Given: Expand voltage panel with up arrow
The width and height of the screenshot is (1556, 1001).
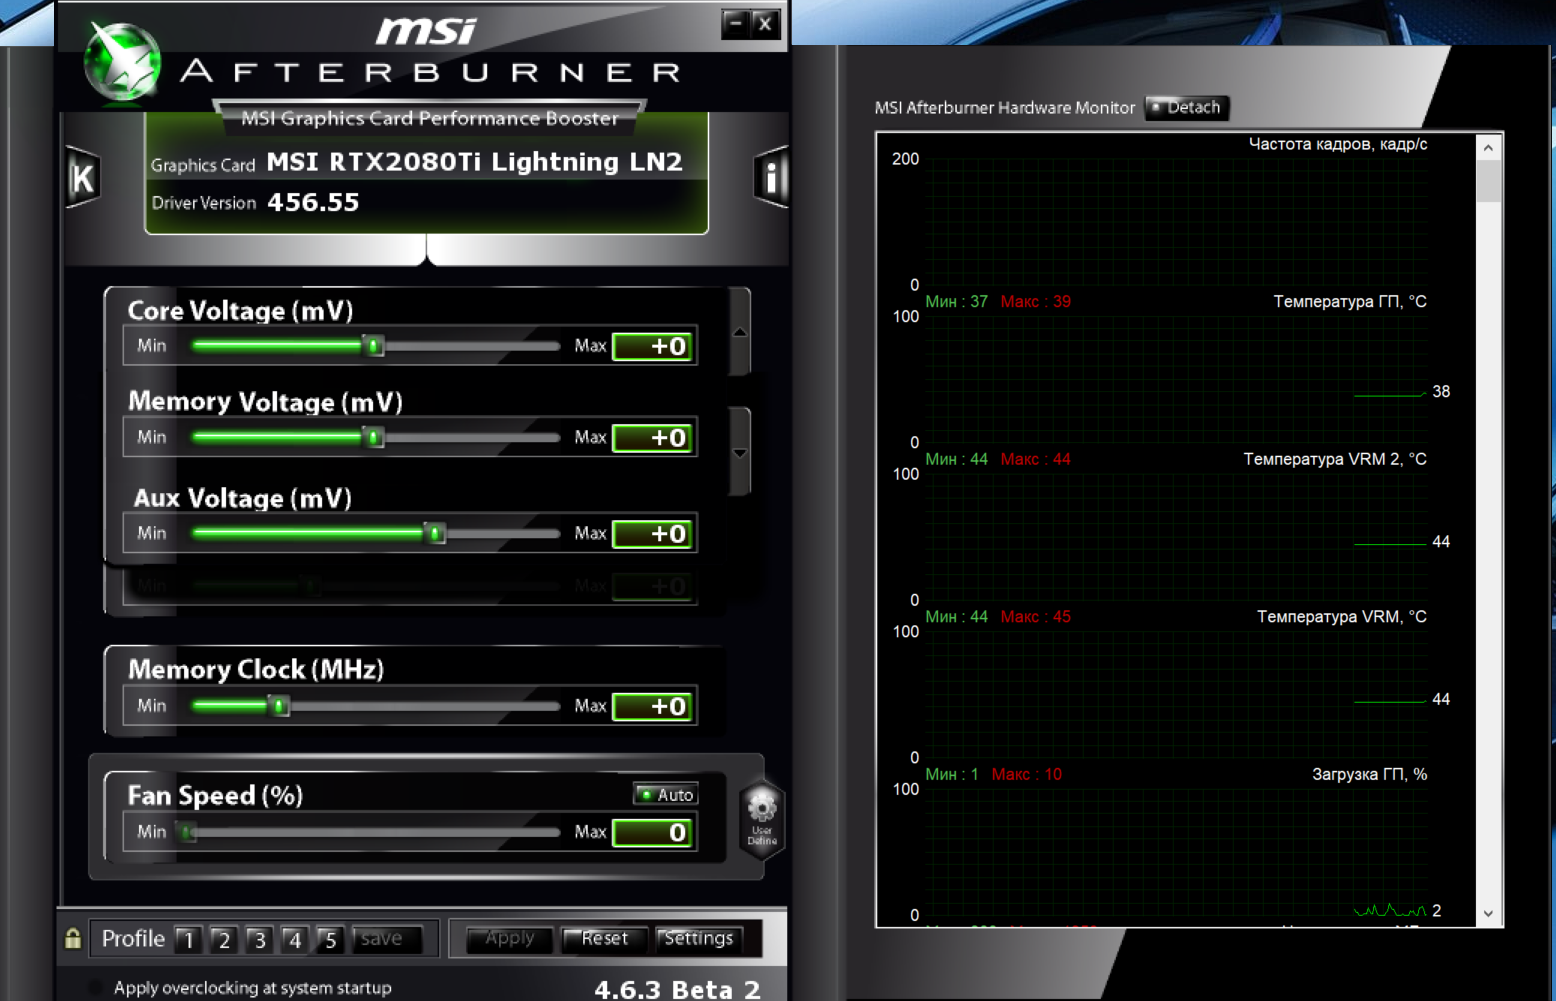Looking at the screenshot, I should [x=740, y=332].
